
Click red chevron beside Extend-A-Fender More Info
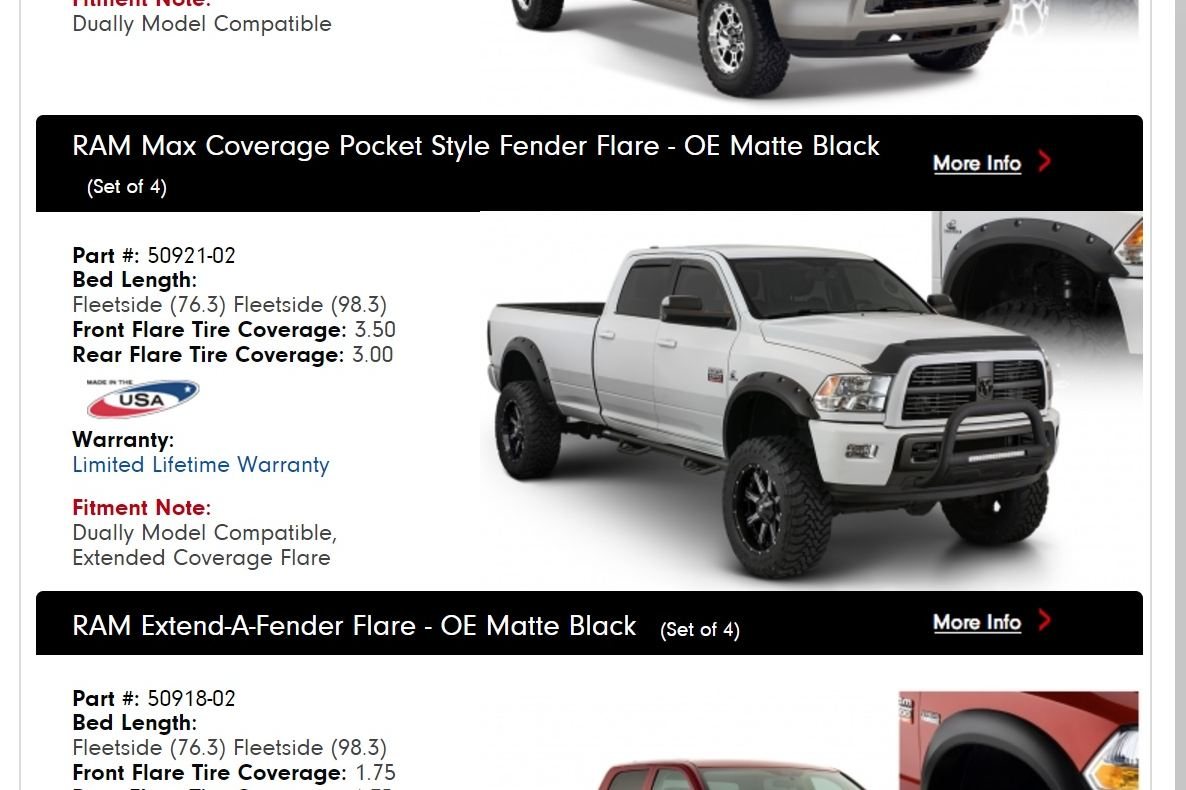pyautogui.click(x=1045, y=620)
